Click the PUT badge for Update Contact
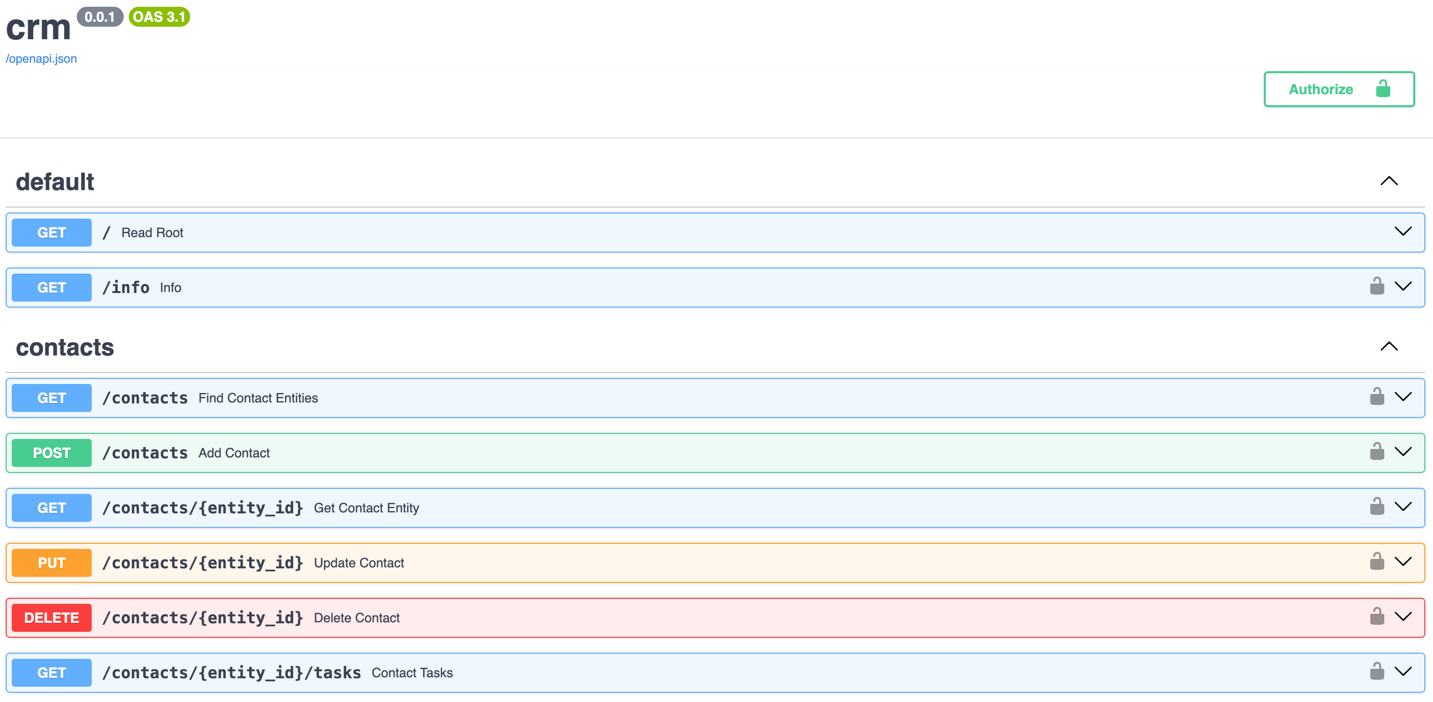 52,562
